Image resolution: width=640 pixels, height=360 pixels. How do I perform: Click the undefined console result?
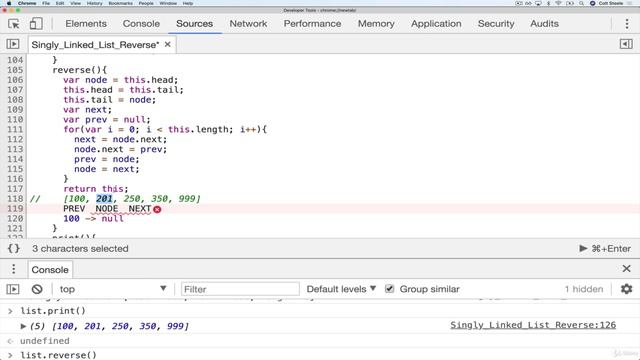tap(45, 341)
